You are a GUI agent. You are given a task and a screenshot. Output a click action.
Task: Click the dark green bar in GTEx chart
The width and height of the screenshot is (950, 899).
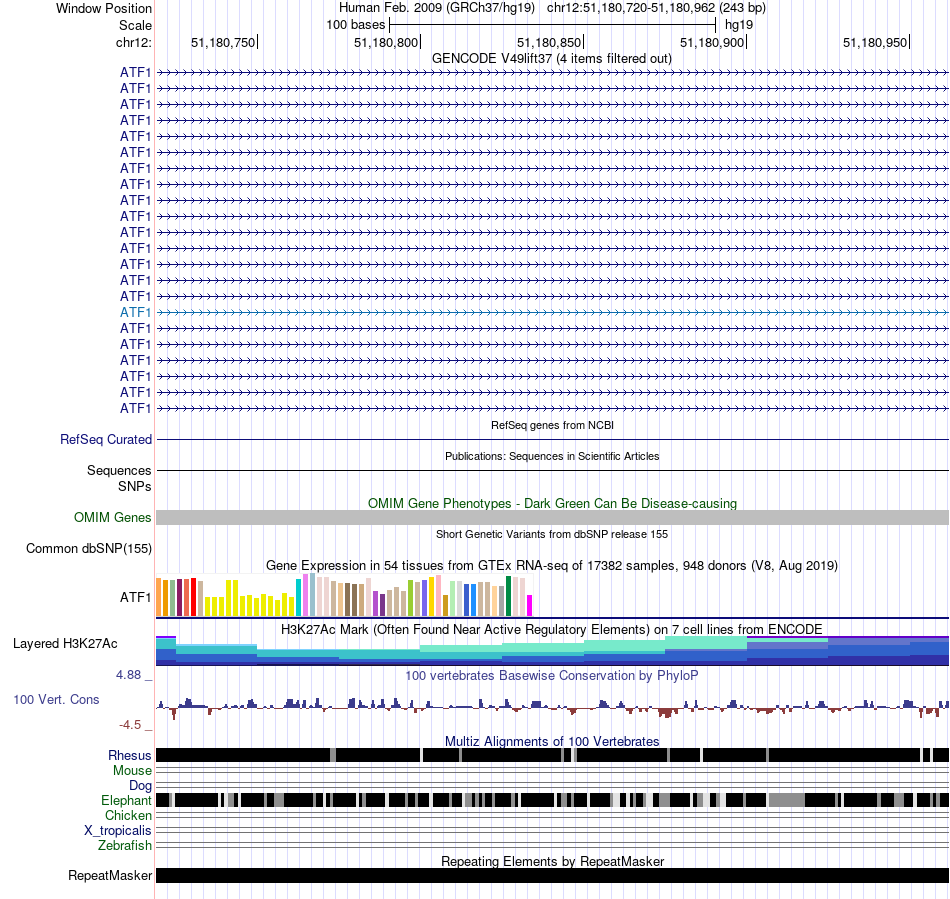click(x=508, y=596)
